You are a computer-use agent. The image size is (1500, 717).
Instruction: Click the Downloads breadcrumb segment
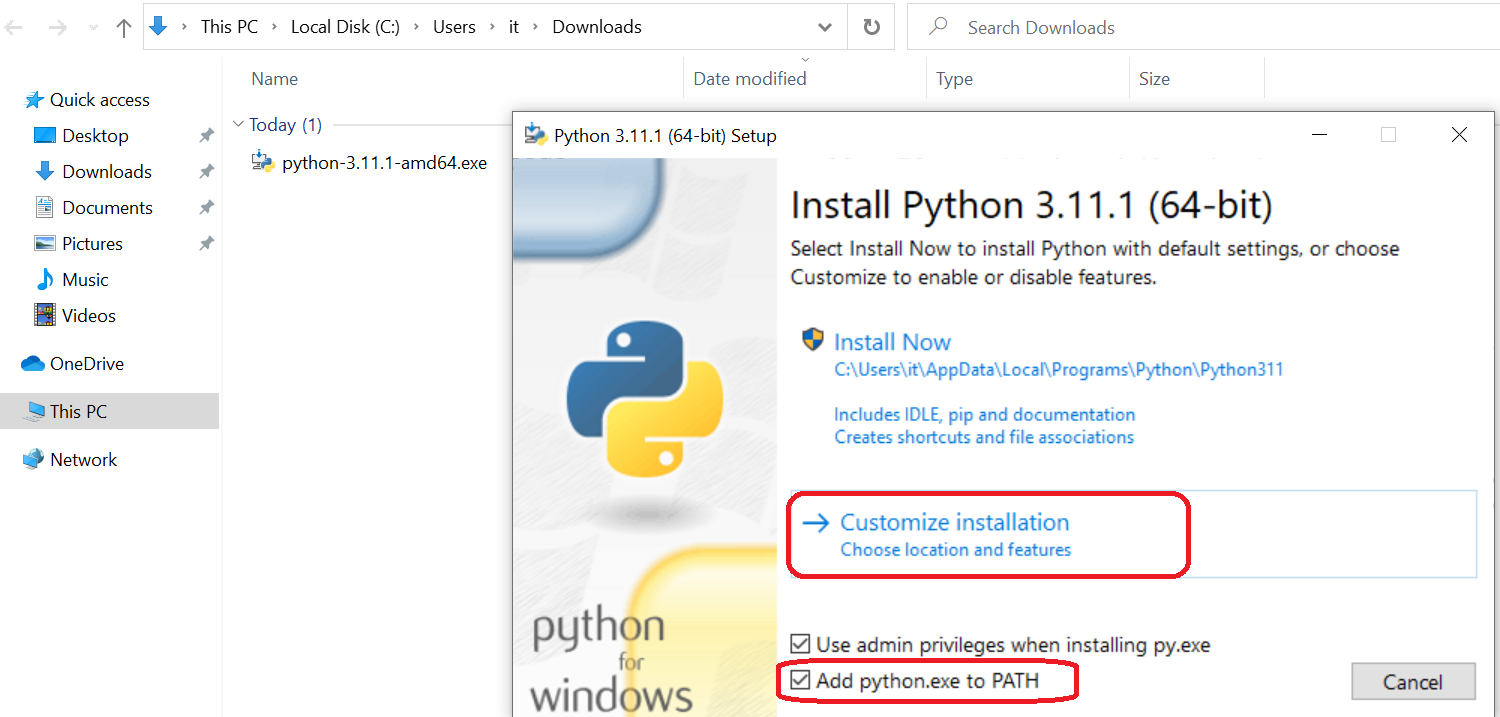tap(597, 27)
